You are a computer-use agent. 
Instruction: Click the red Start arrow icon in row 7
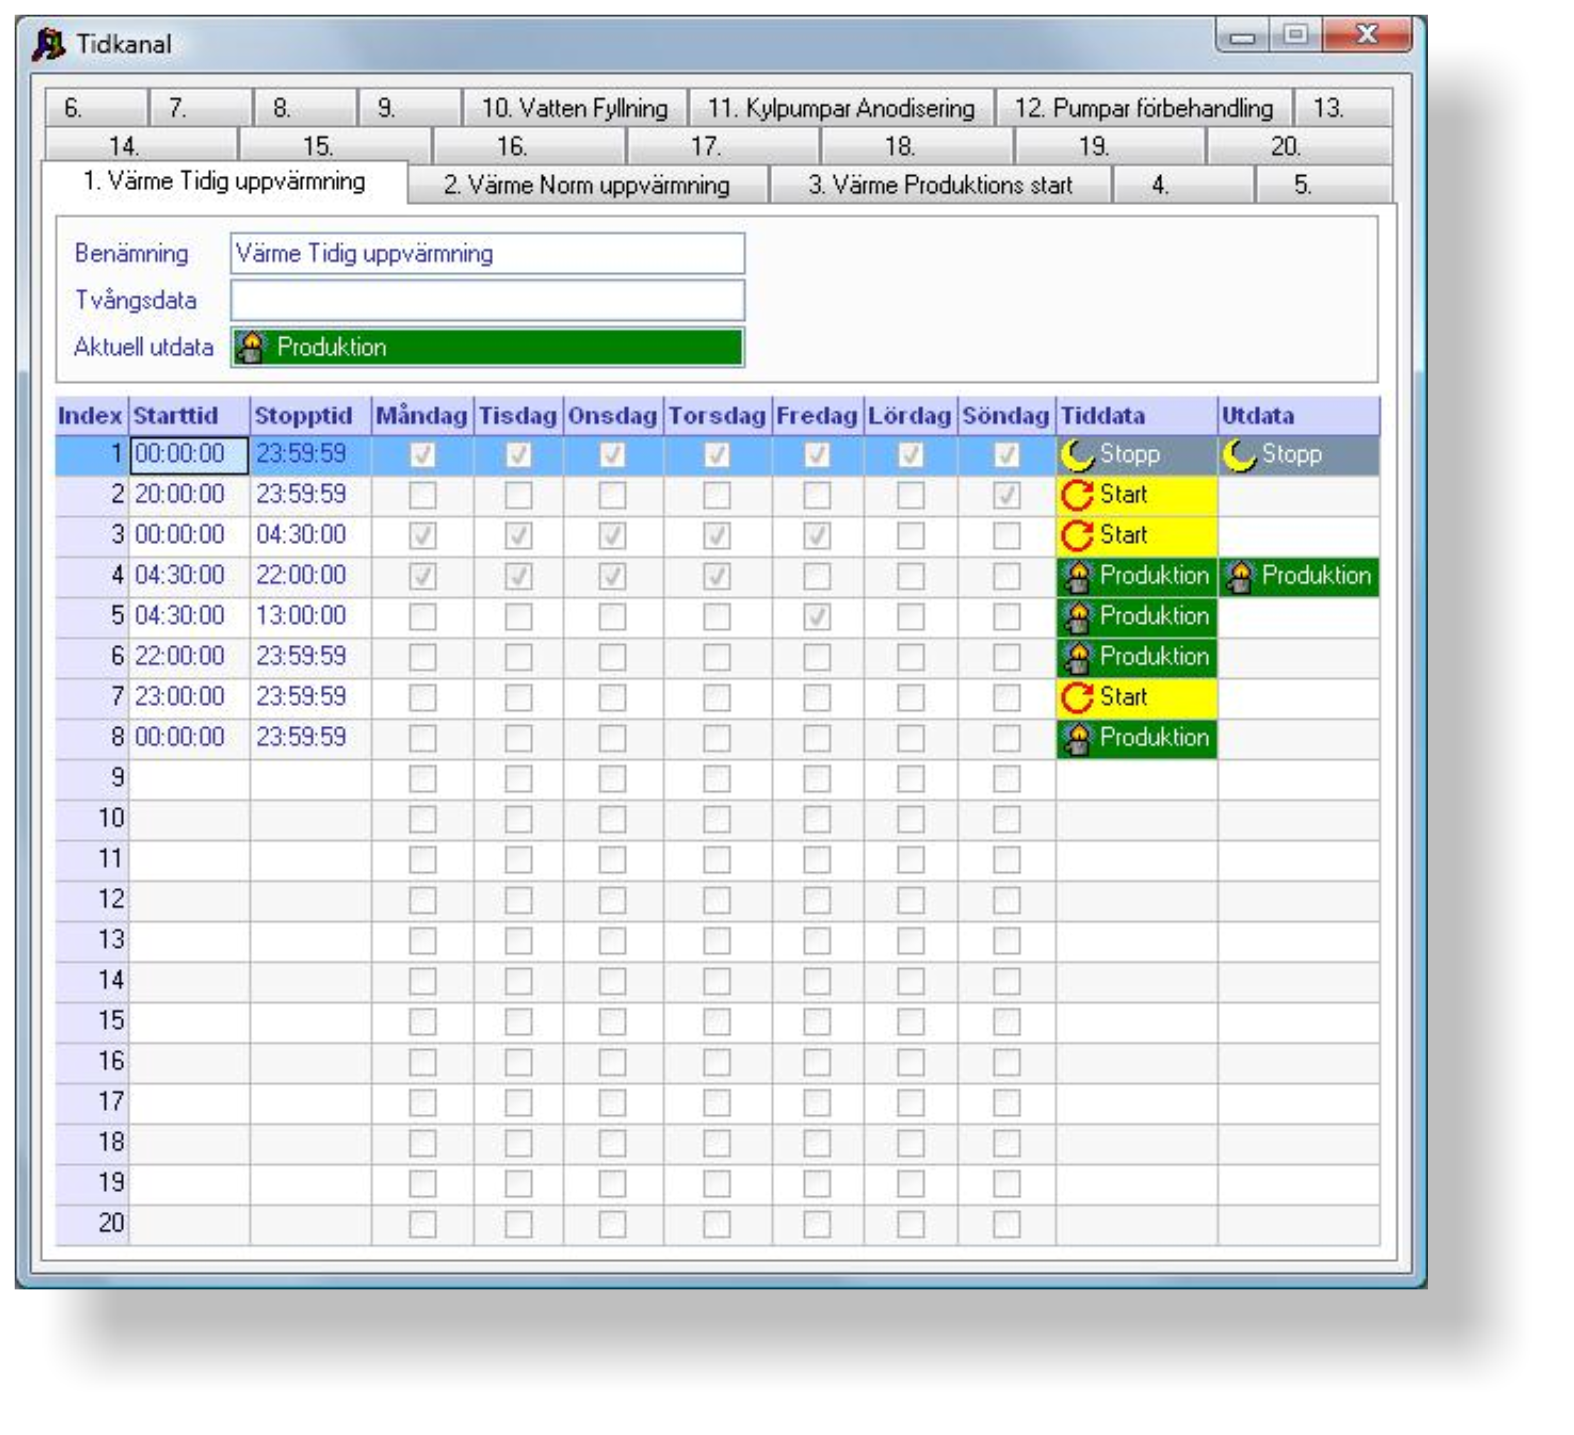pyautogui.click(x=1077, y=698)
